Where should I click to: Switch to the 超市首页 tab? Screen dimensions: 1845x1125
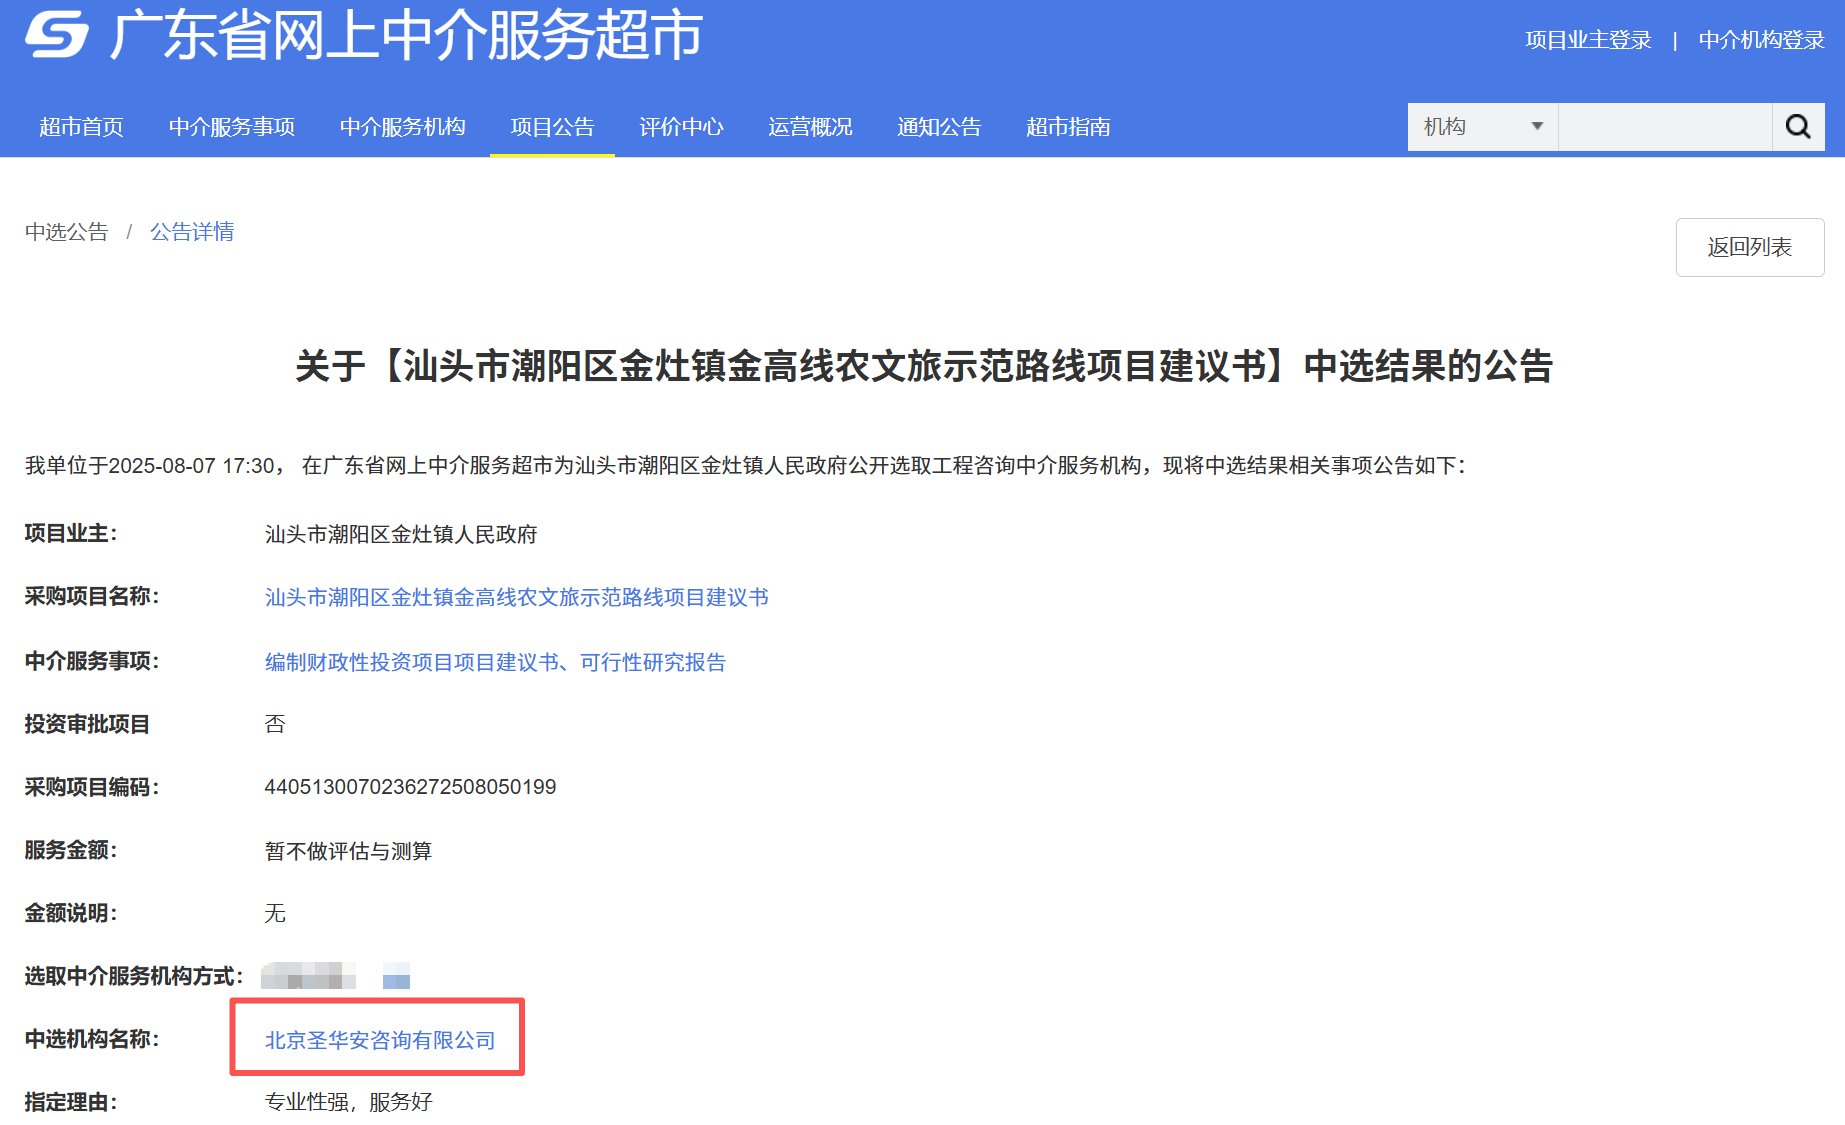(x=80, y=127)
